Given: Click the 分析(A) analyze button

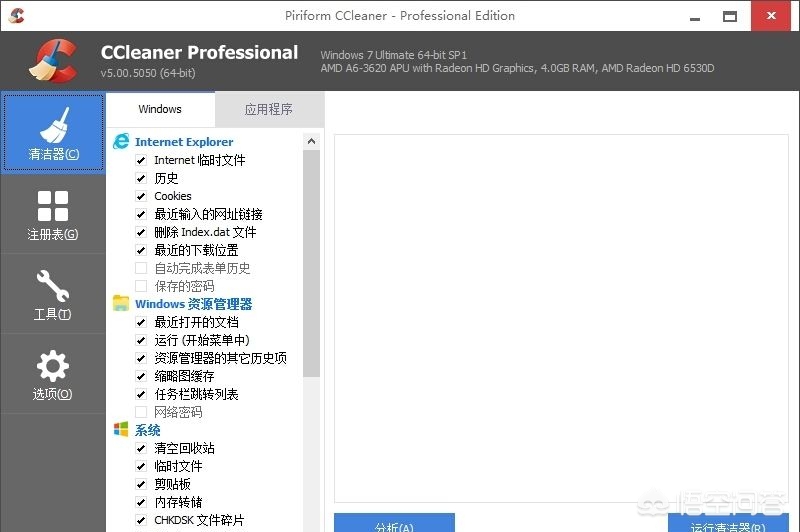Looking at the screenshot, I should [x=394, y=523].
